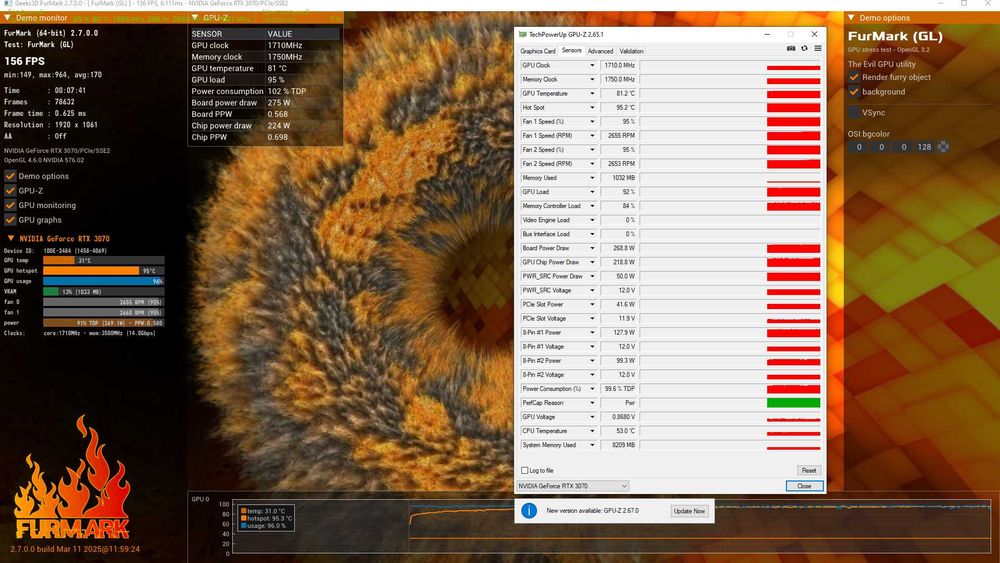Screen dimensions: 1000x563
Task: Open the Board Power Draw dropdown
Action: (592, 248)
